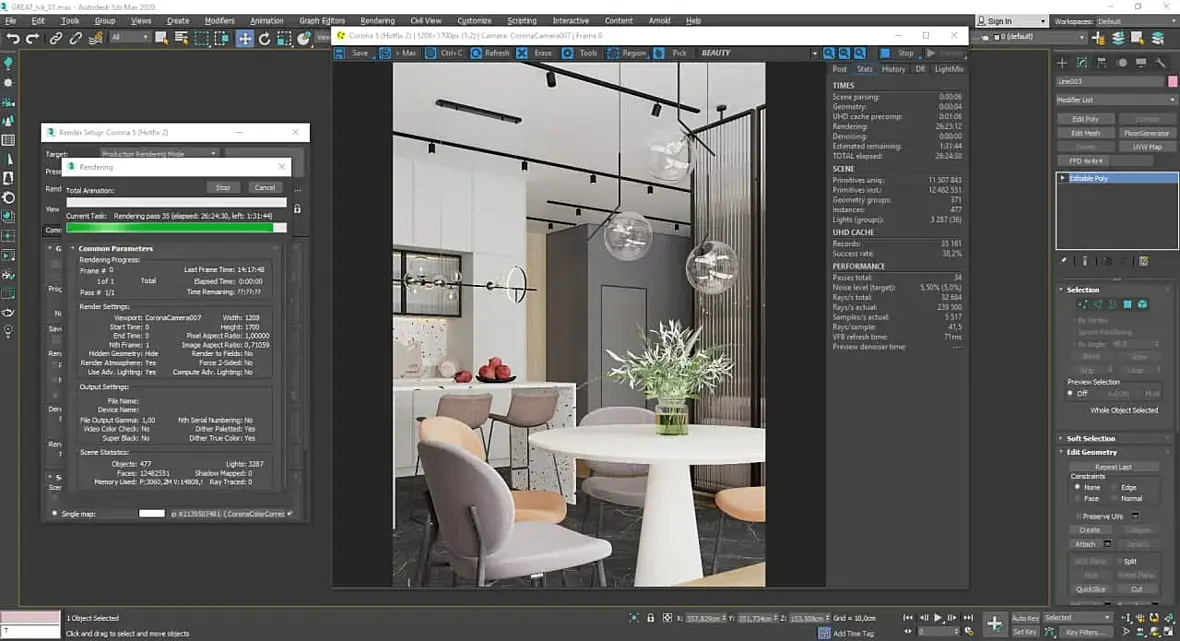Open the Modify tab in command panel
This screenshot has height=641, width=1180.
[x=1081, y=62]
